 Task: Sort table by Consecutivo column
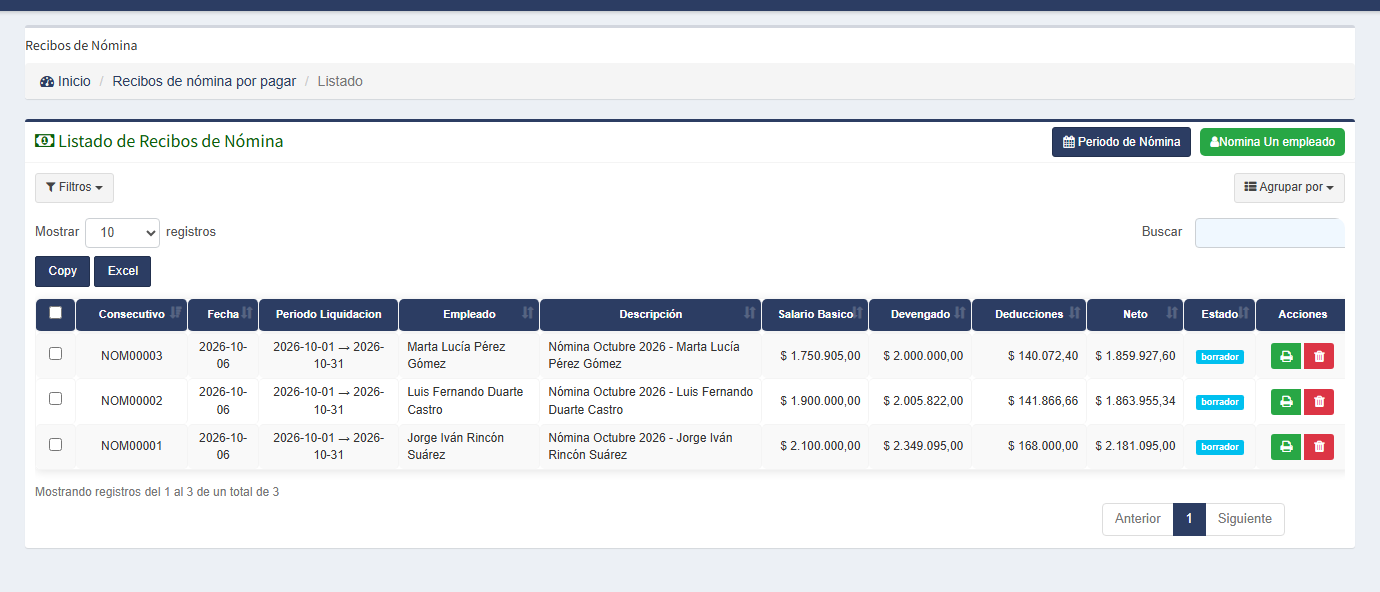[131, 314]
